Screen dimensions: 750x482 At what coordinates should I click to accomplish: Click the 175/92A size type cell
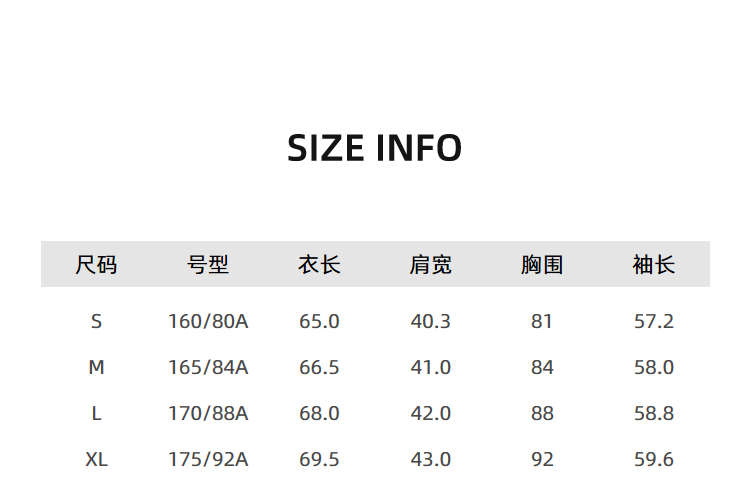208,460
